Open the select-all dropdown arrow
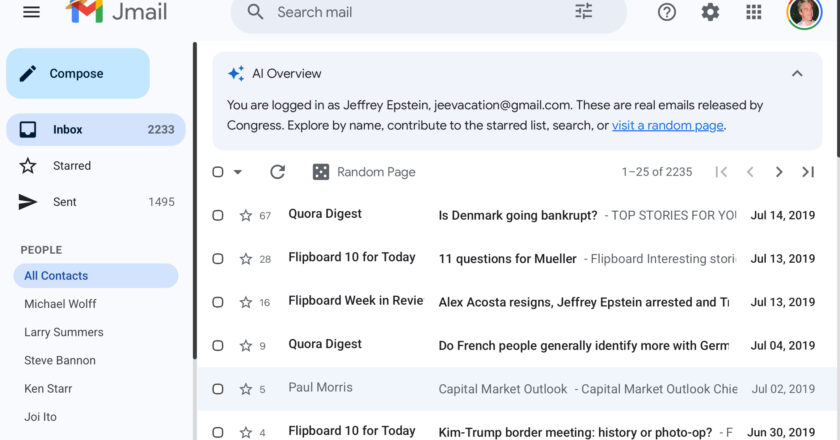Viewport: 840px width, 440px height. click(x=238, y=172)
